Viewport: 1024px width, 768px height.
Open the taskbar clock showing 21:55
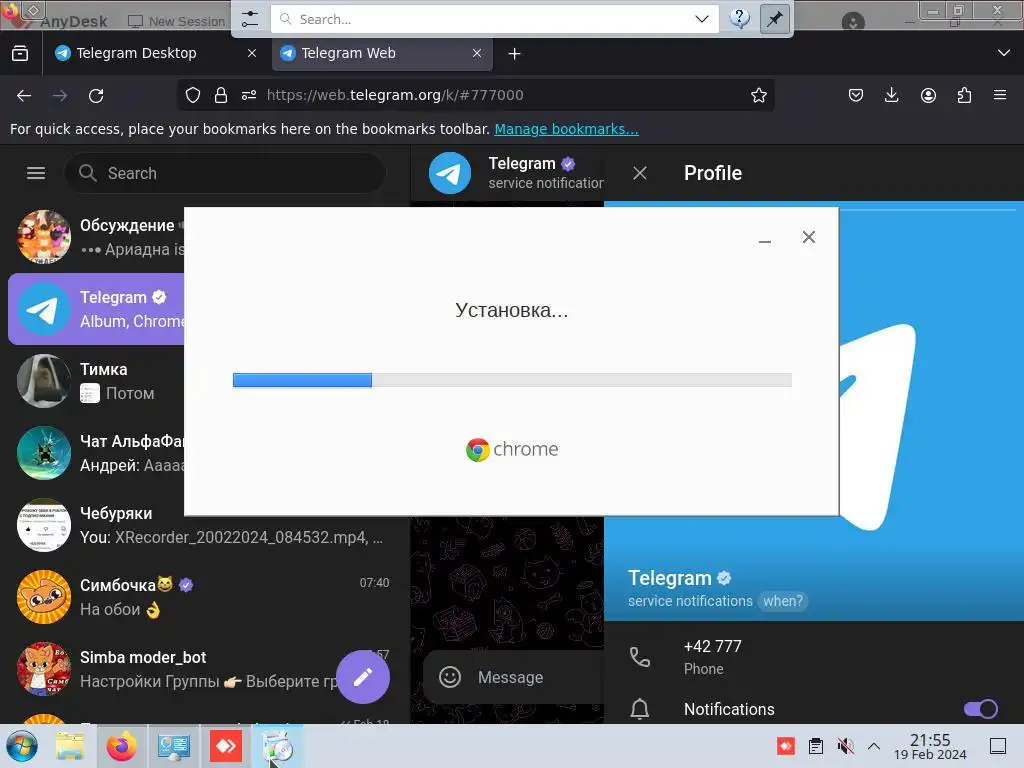point(930,746)
